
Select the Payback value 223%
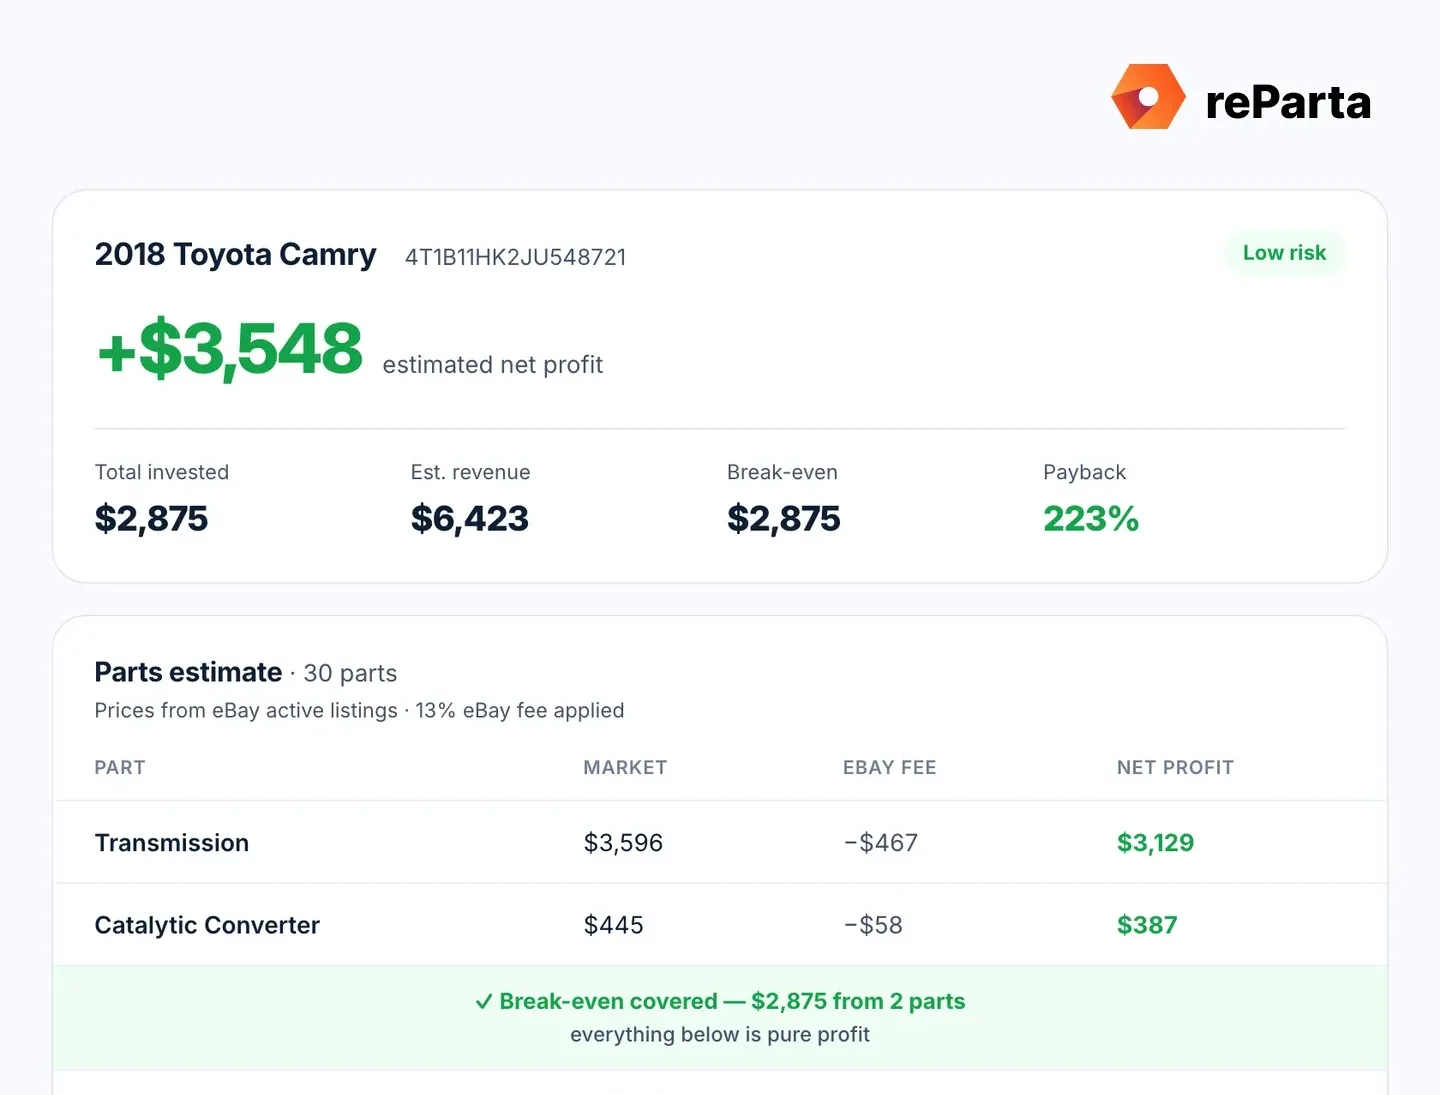click(x=1091, y=518)
